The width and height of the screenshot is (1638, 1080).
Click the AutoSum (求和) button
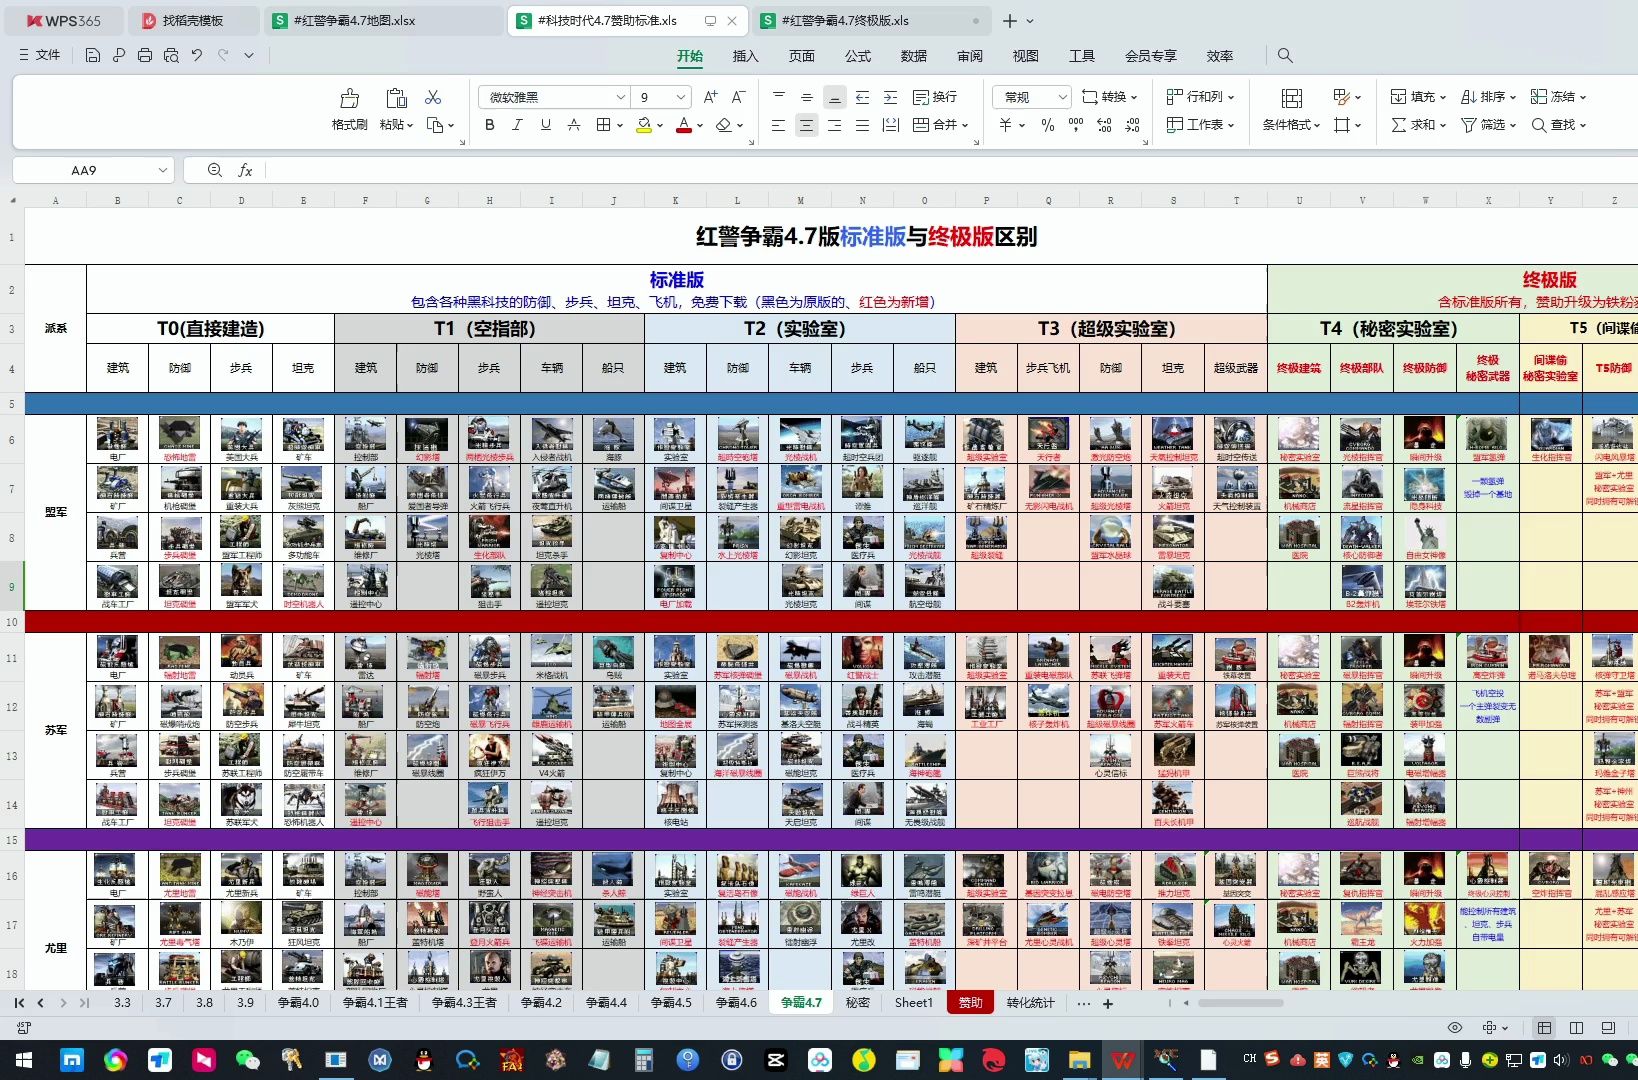[1418, 125]
